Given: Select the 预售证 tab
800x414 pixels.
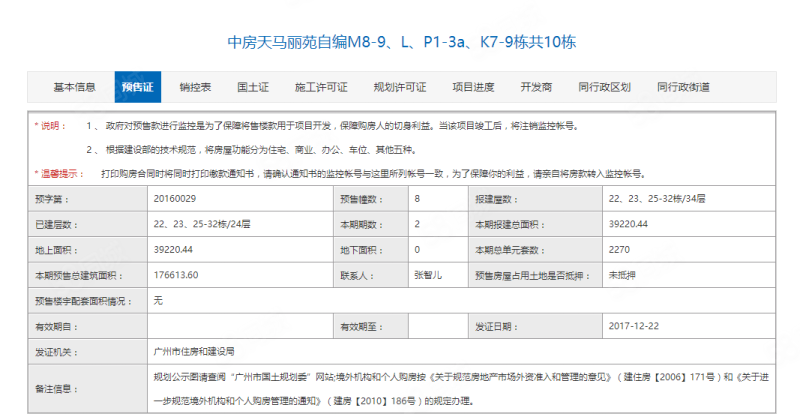Looking at the screenshot, I should pyautogui.click(x=138, y=87).
